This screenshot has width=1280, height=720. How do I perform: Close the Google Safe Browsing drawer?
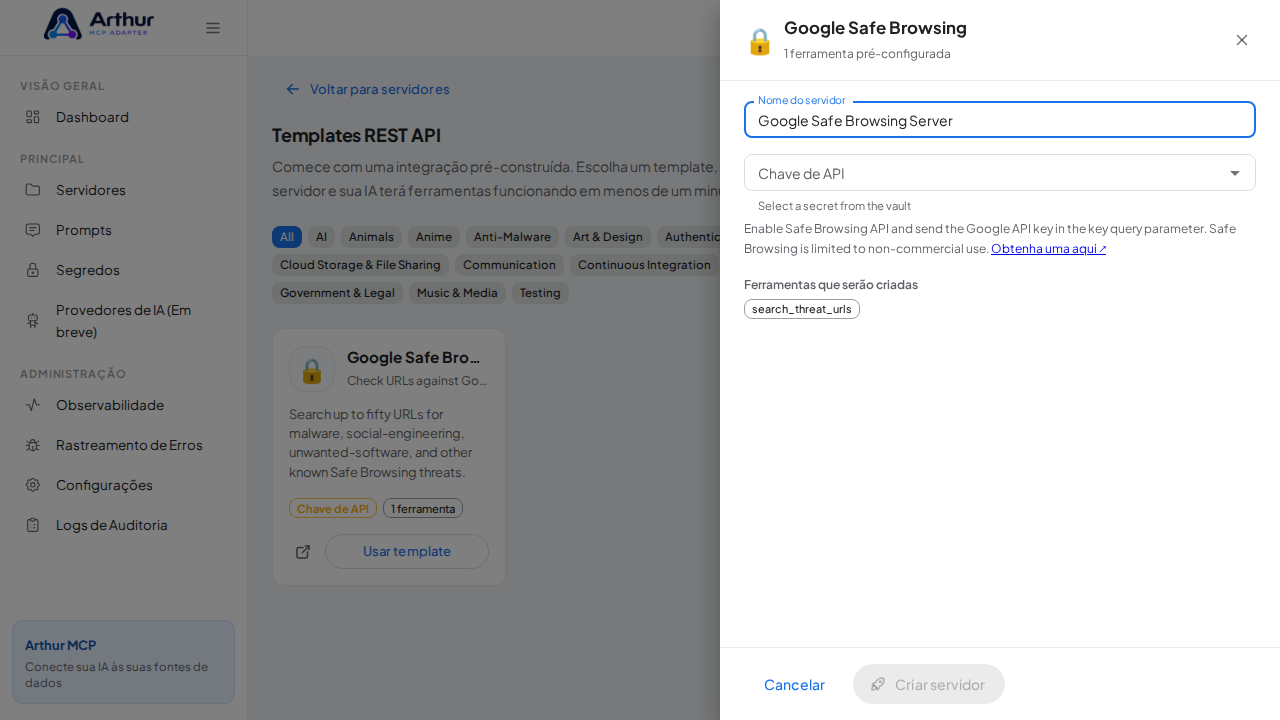1242,40
